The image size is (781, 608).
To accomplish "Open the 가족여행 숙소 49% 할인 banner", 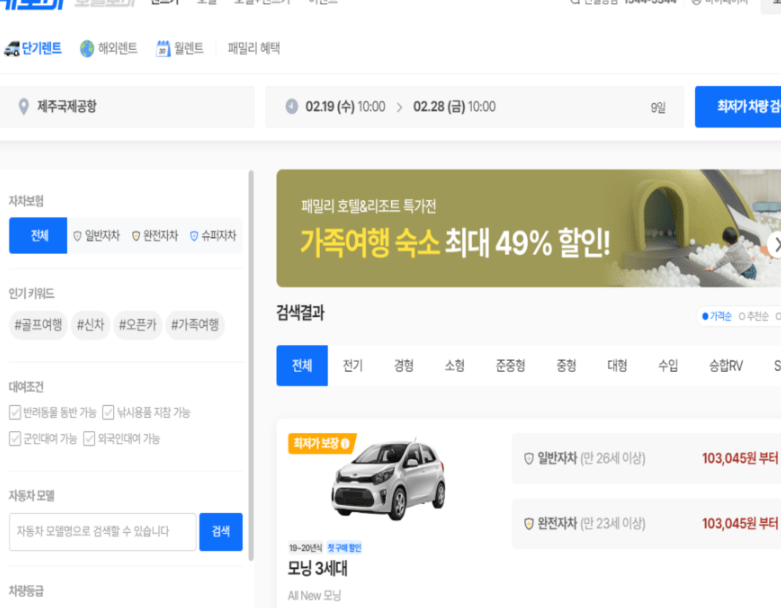I will [528, 229].
